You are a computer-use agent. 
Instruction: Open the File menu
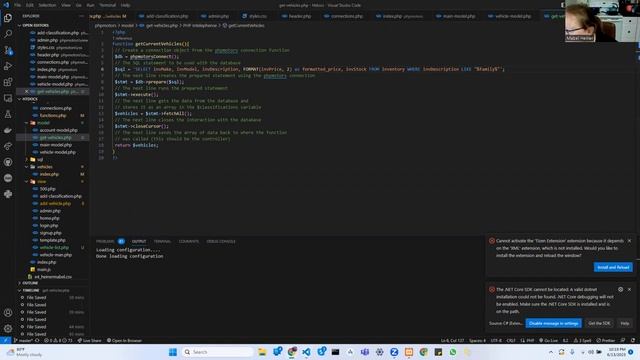(18, 5)
